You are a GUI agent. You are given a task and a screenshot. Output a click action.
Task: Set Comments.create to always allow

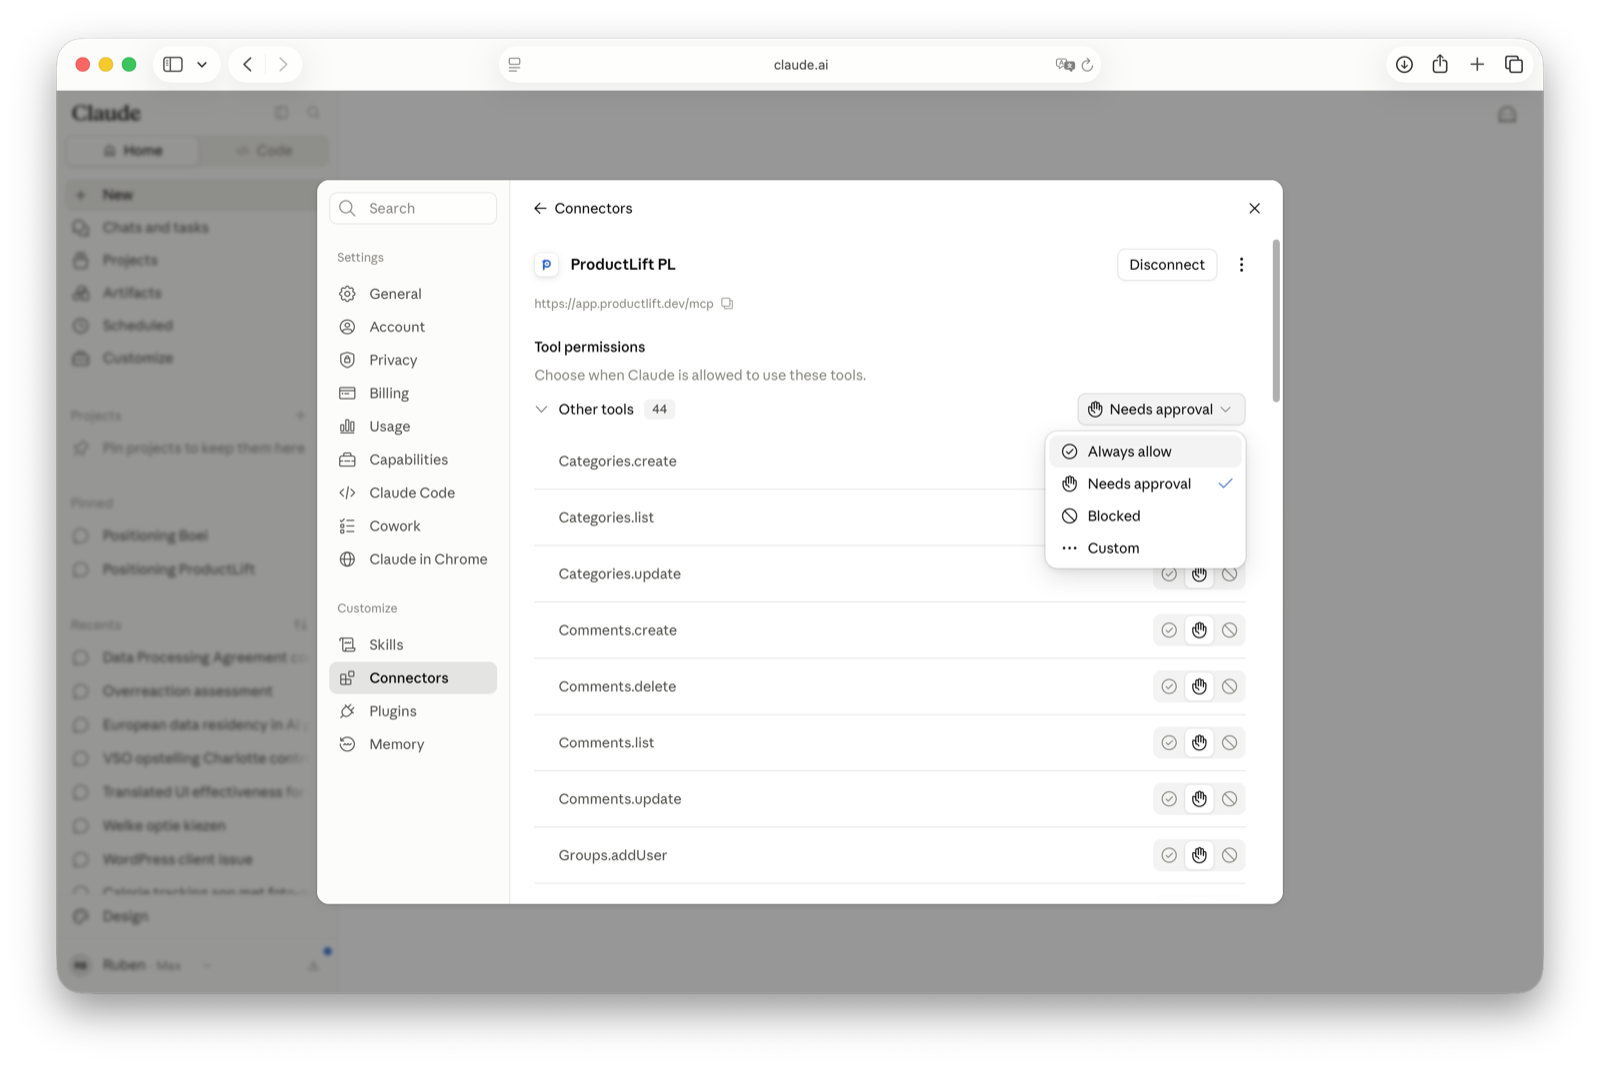click(1168, 630)
